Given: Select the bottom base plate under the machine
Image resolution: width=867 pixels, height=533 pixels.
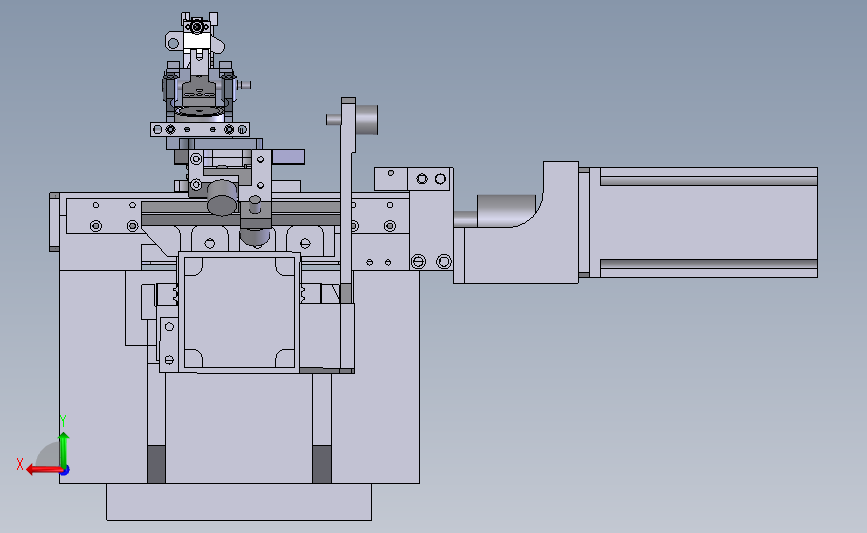Looking at the screenshot, I should [239, 502].
